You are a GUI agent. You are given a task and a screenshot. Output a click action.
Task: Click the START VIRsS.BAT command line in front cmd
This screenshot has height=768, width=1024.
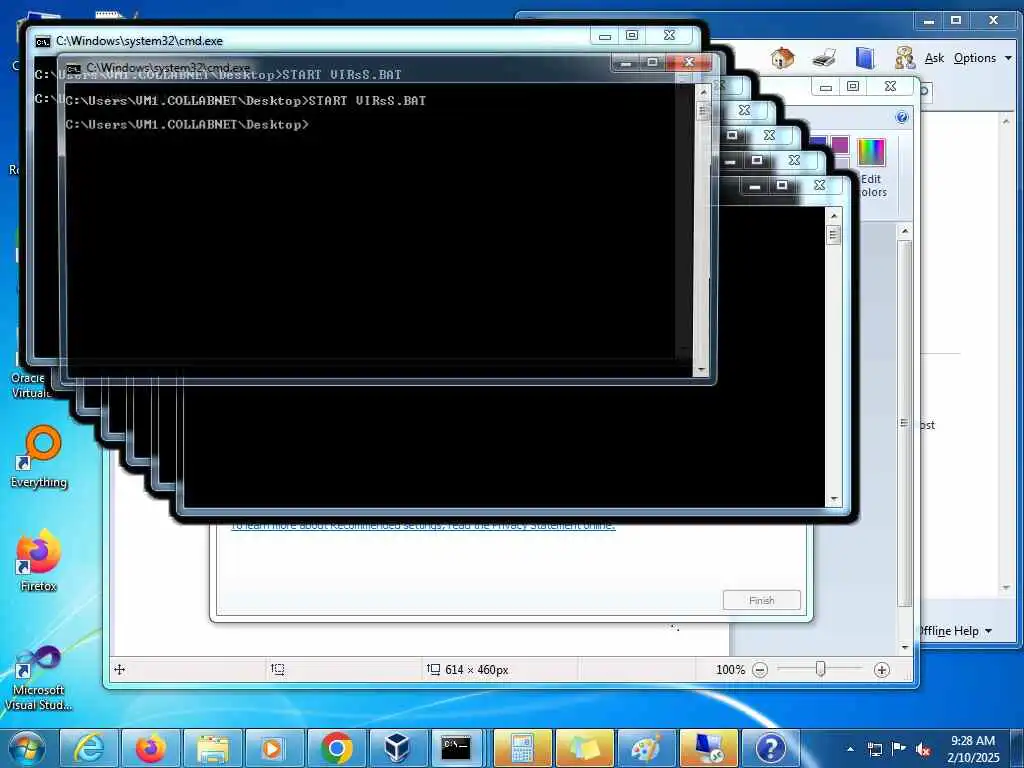246,101
